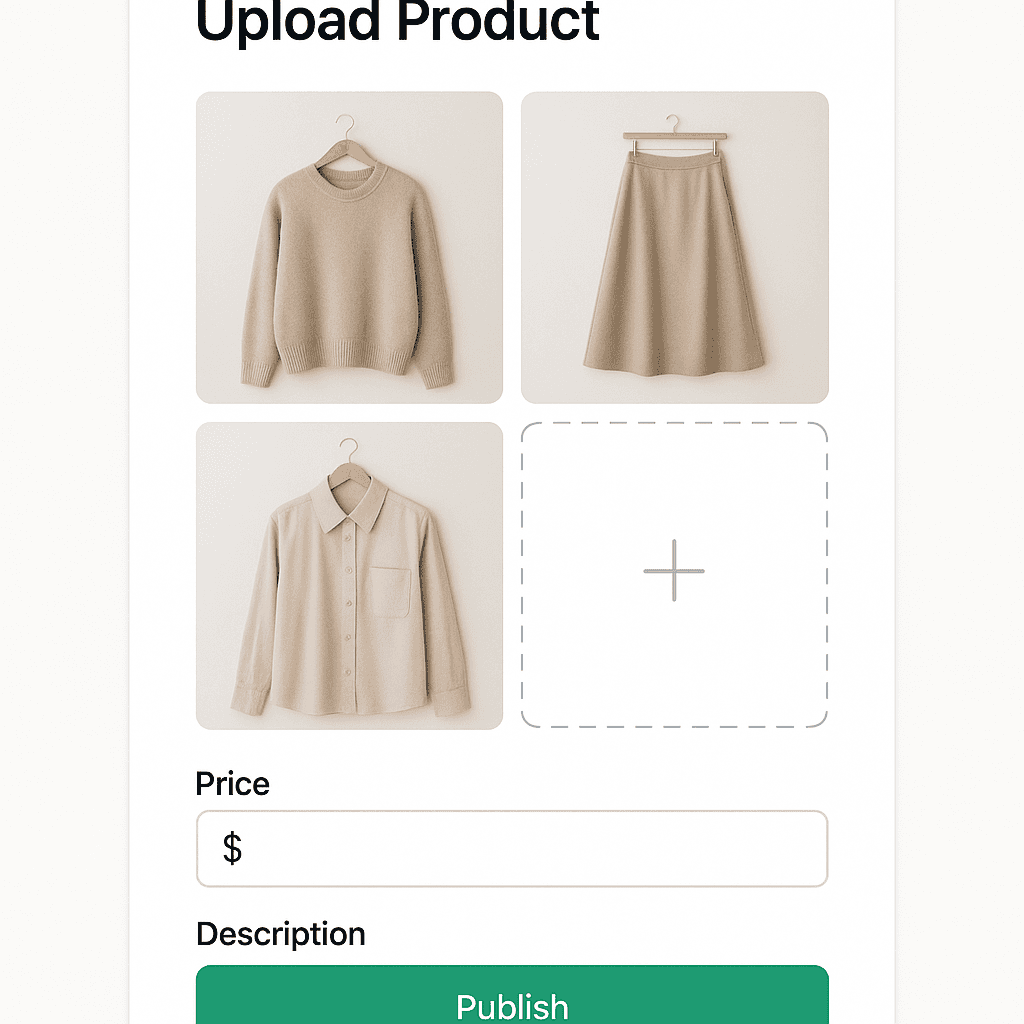Image resolution: width=1024 pixels, height=1024 pixels.
Task: Click the upload placeholder plus symbol
Action: [673, 572]
